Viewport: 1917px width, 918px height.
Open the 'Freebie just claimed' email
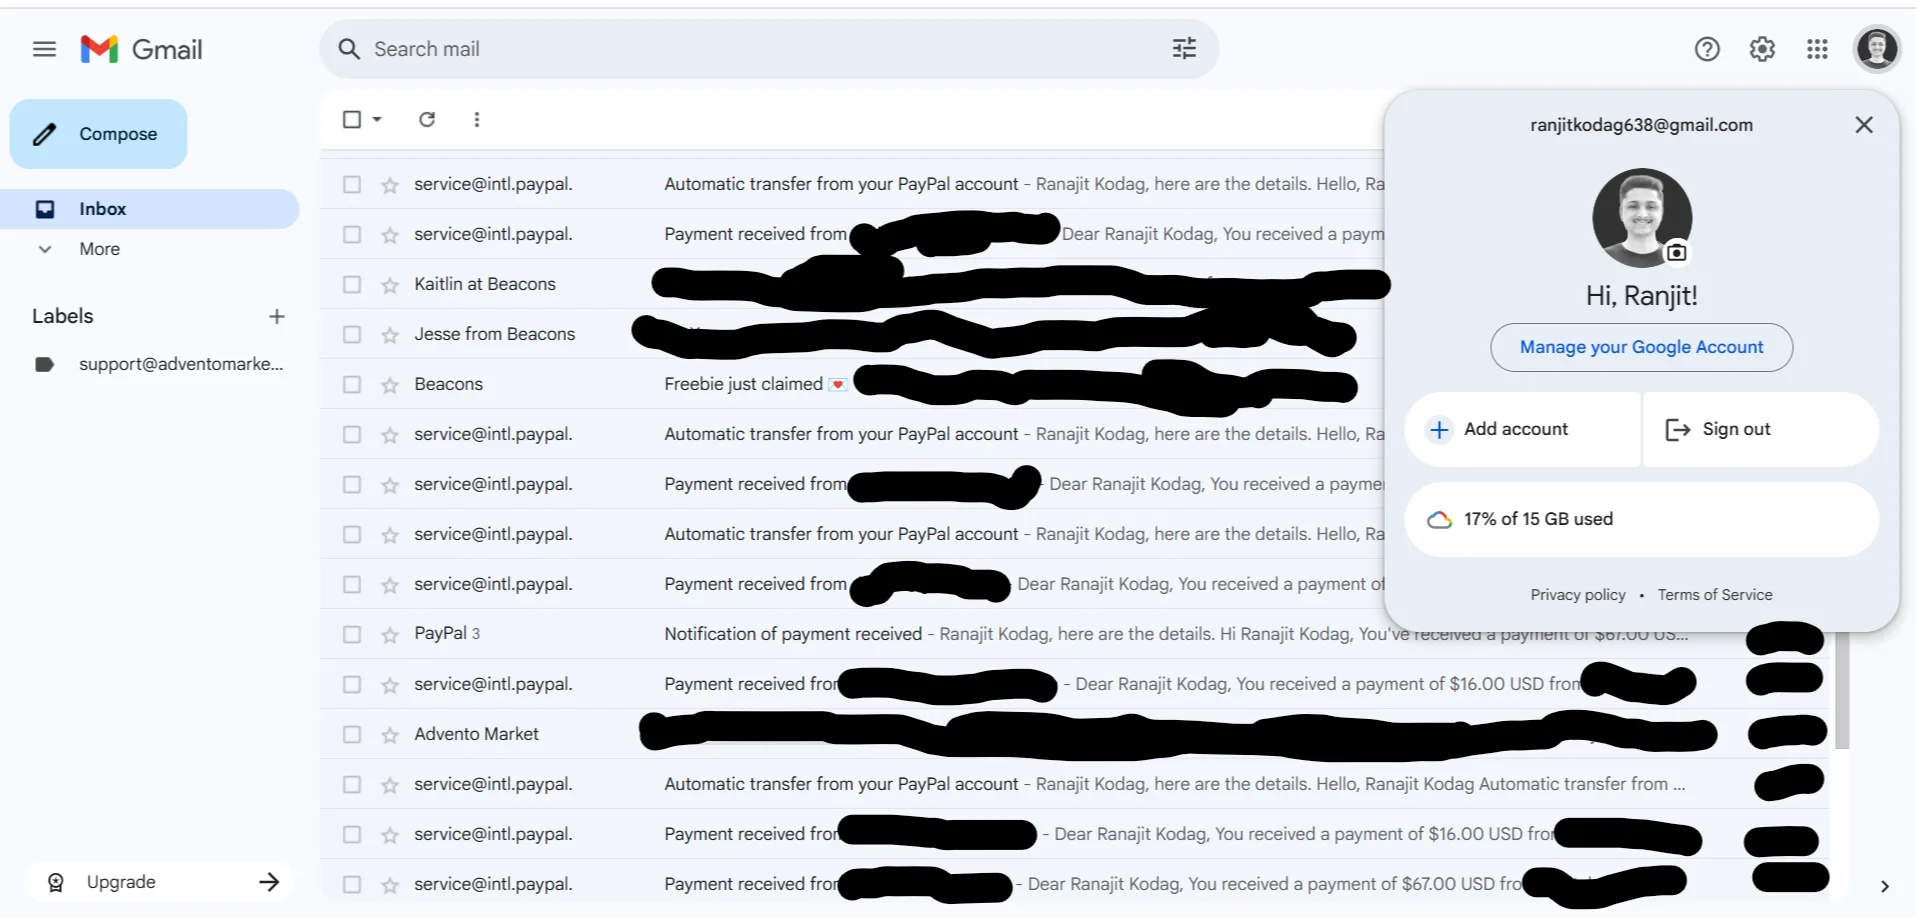[852, 384]
